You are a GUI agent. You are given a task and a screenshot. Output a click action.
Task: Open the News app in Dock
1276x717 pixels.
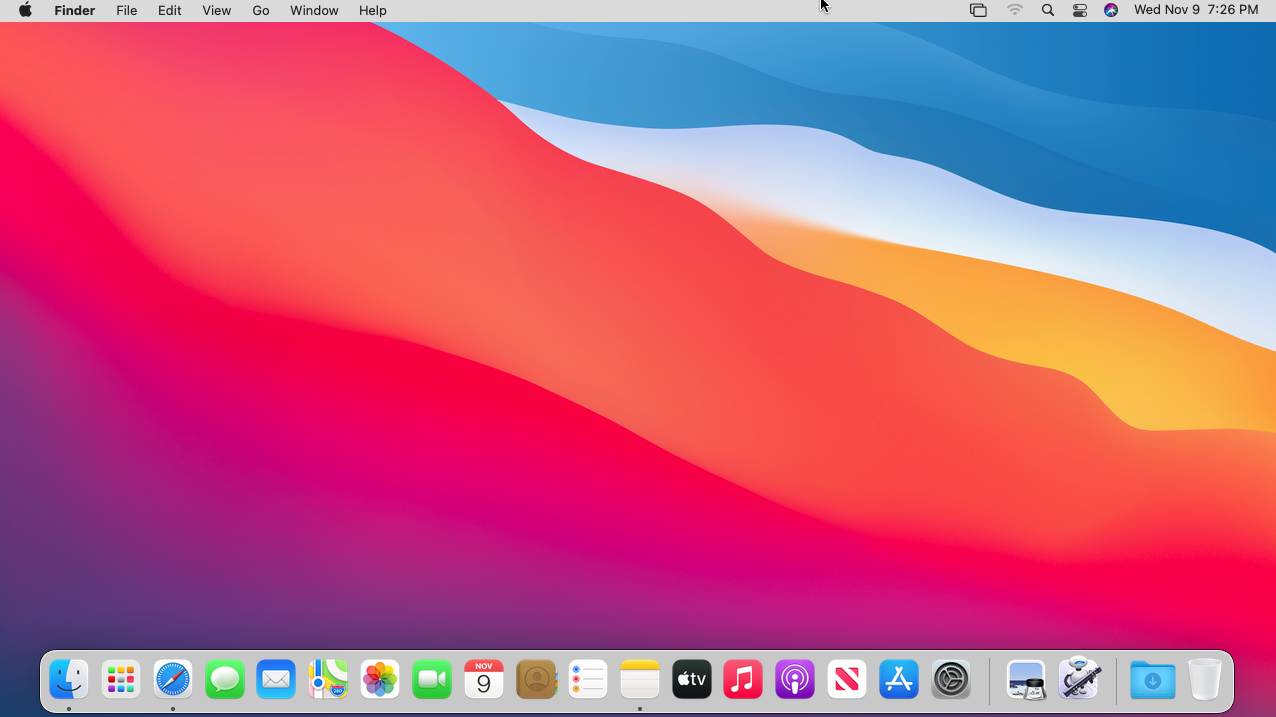(847, 680)
